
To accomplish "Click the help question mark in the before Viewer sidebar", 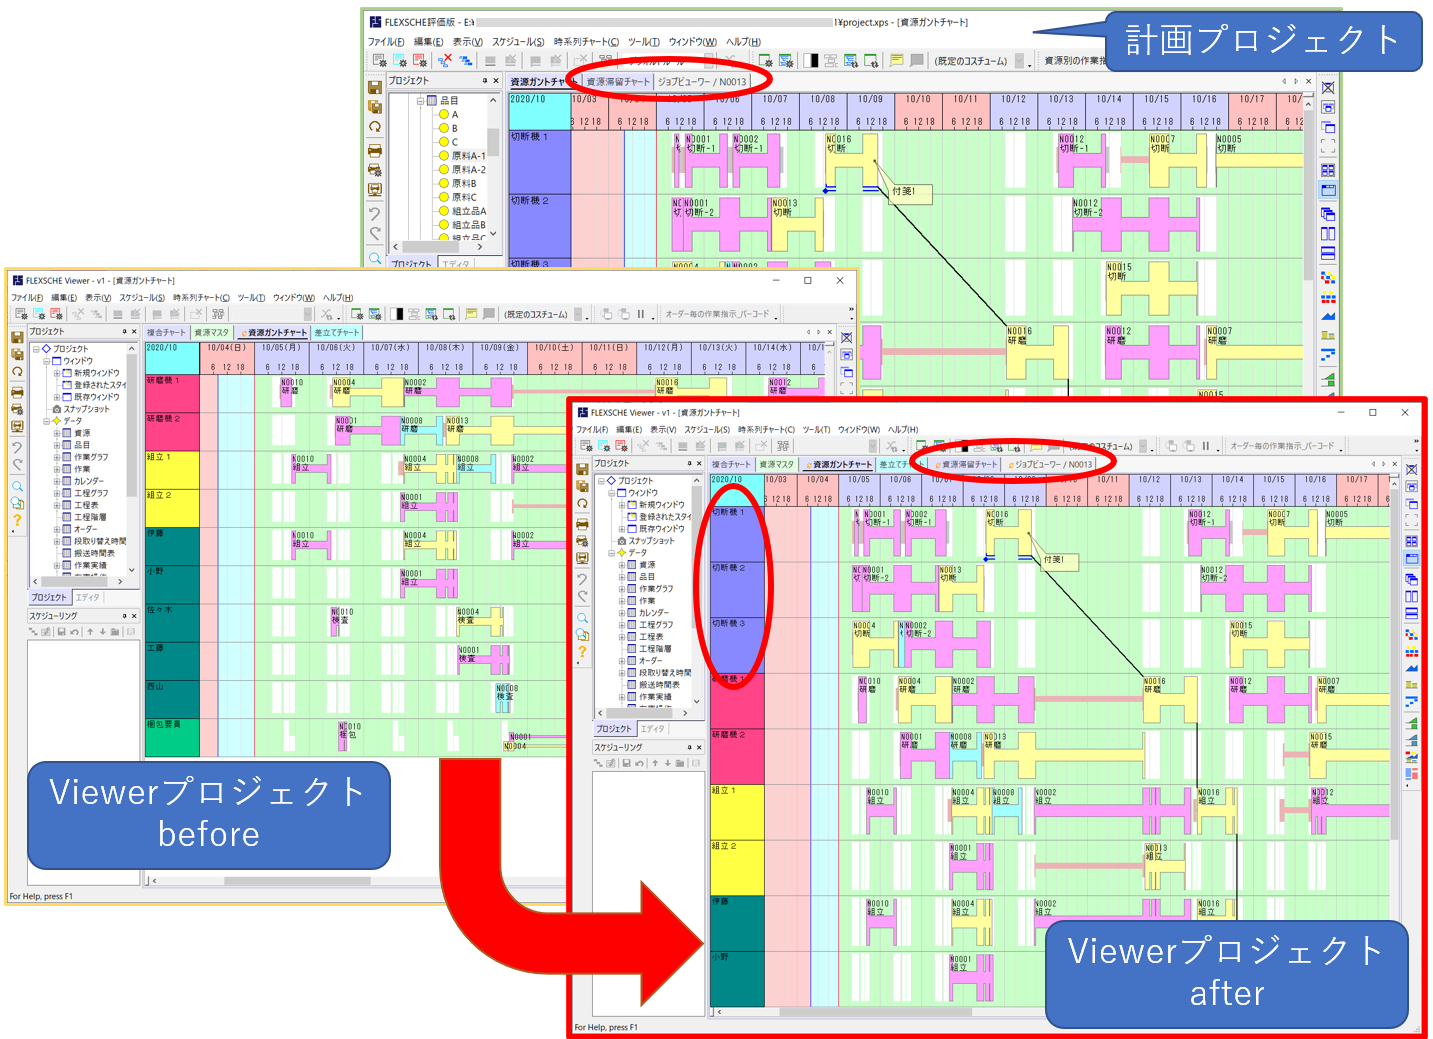I will 17,520.
